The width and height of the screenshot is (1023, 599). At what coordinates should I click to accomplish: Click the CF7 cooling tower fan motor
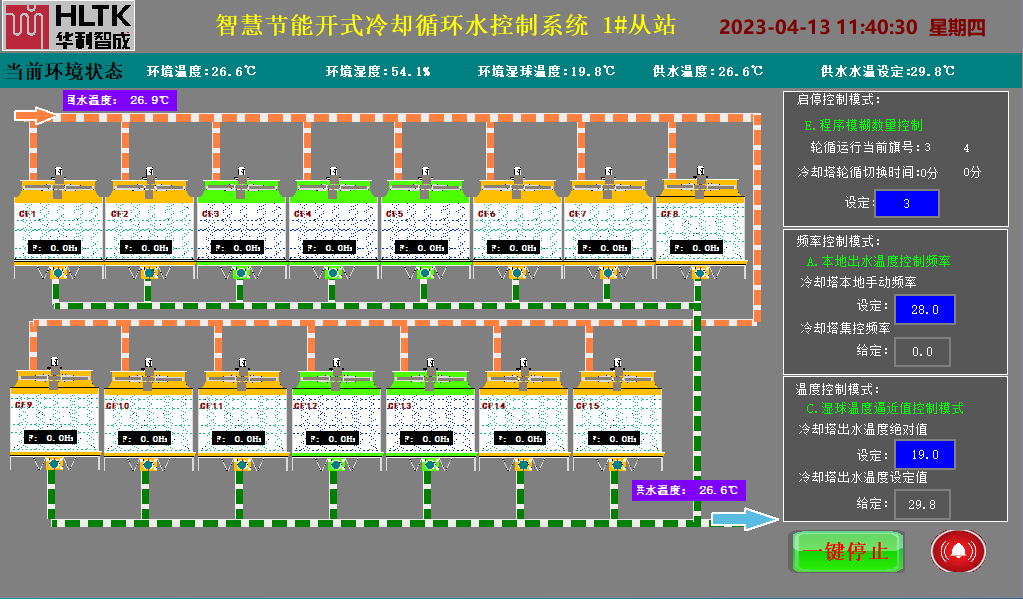pyautogui.click(x=610, y=176)
